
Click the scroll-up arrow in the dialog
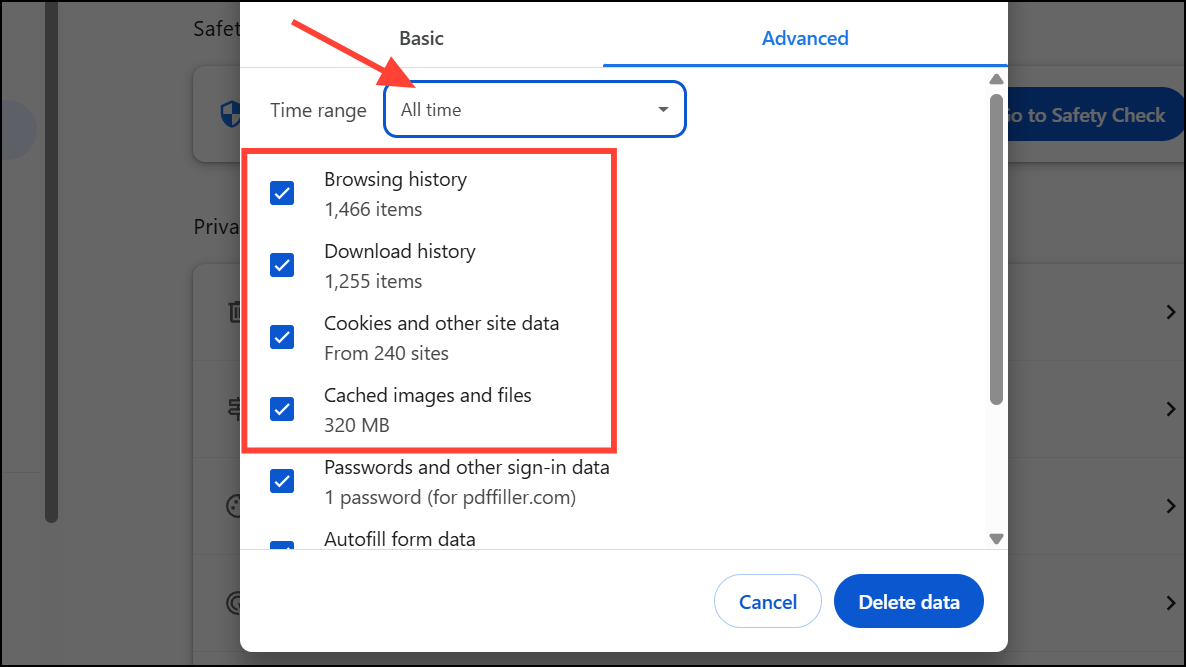995,80
